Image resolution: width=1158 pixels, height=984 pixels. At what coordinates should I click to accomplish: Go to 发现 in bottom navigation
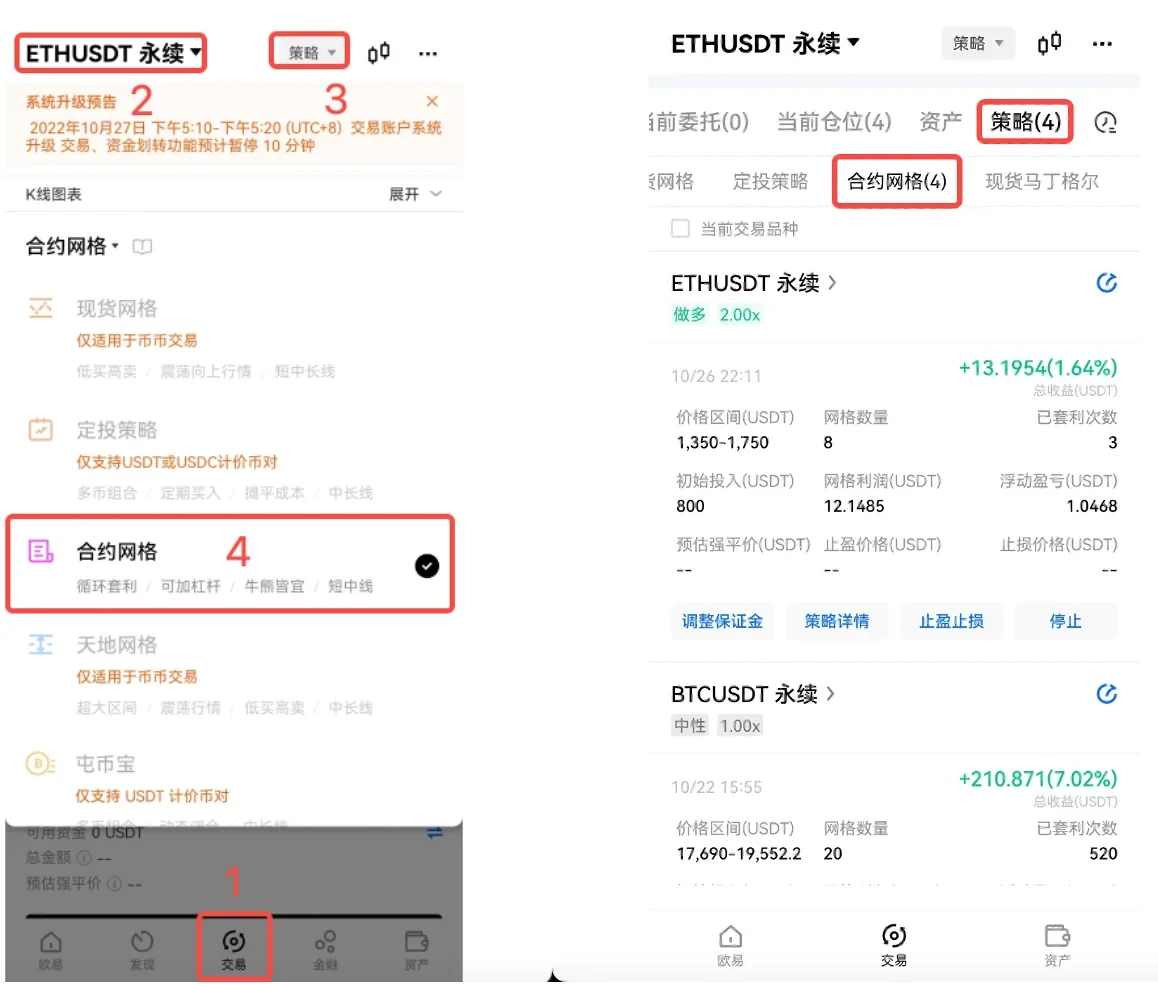click(x=142, y=950)
